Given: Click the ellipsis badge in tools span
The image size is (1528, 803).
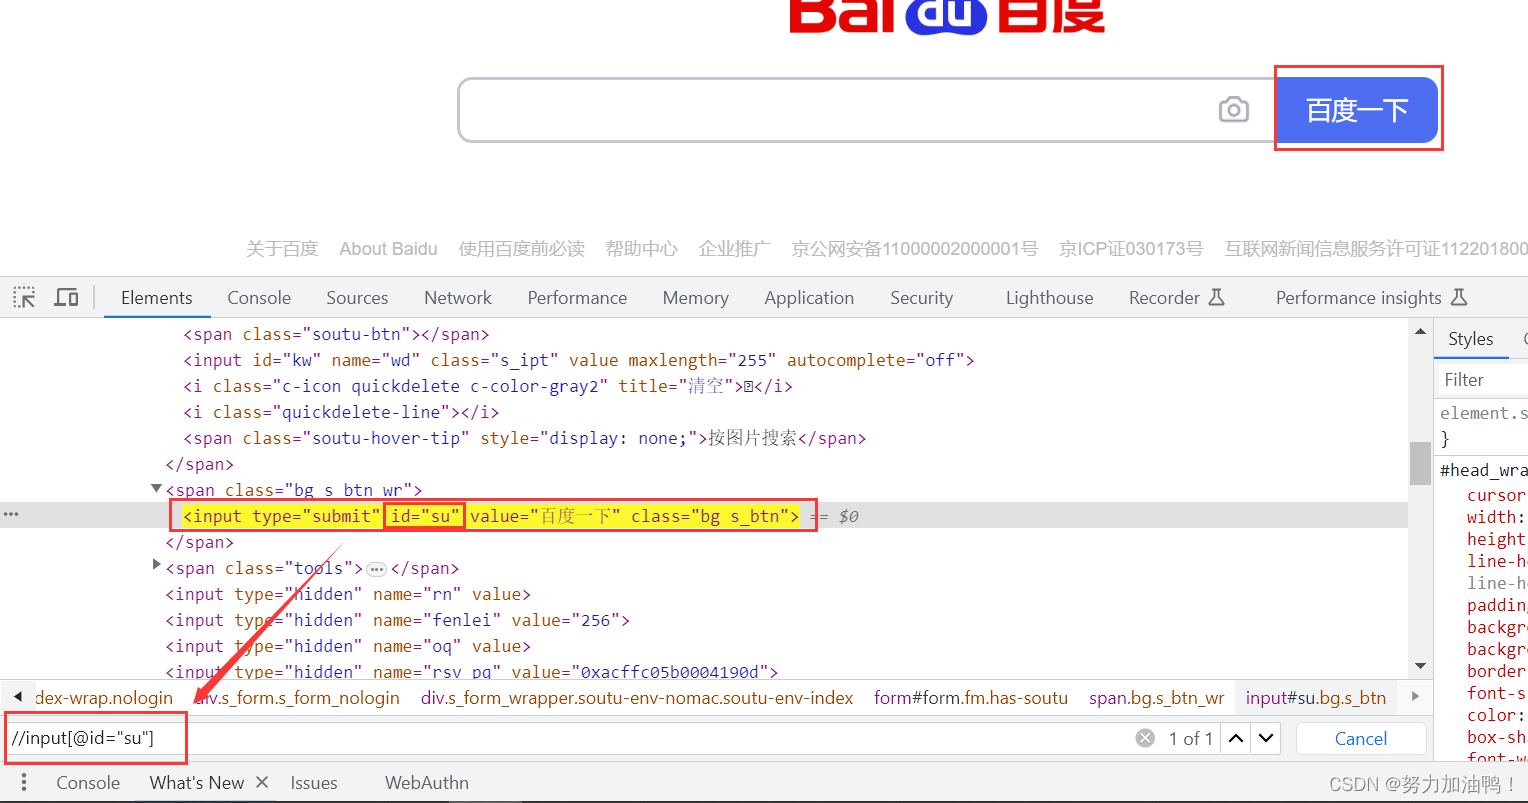Looking at the screenshot, I should [x=376, y=569].
